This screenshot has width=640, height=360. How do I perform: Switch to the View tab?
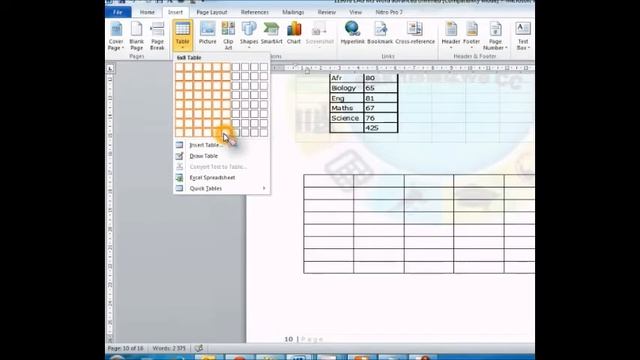(x=356, y=12)
